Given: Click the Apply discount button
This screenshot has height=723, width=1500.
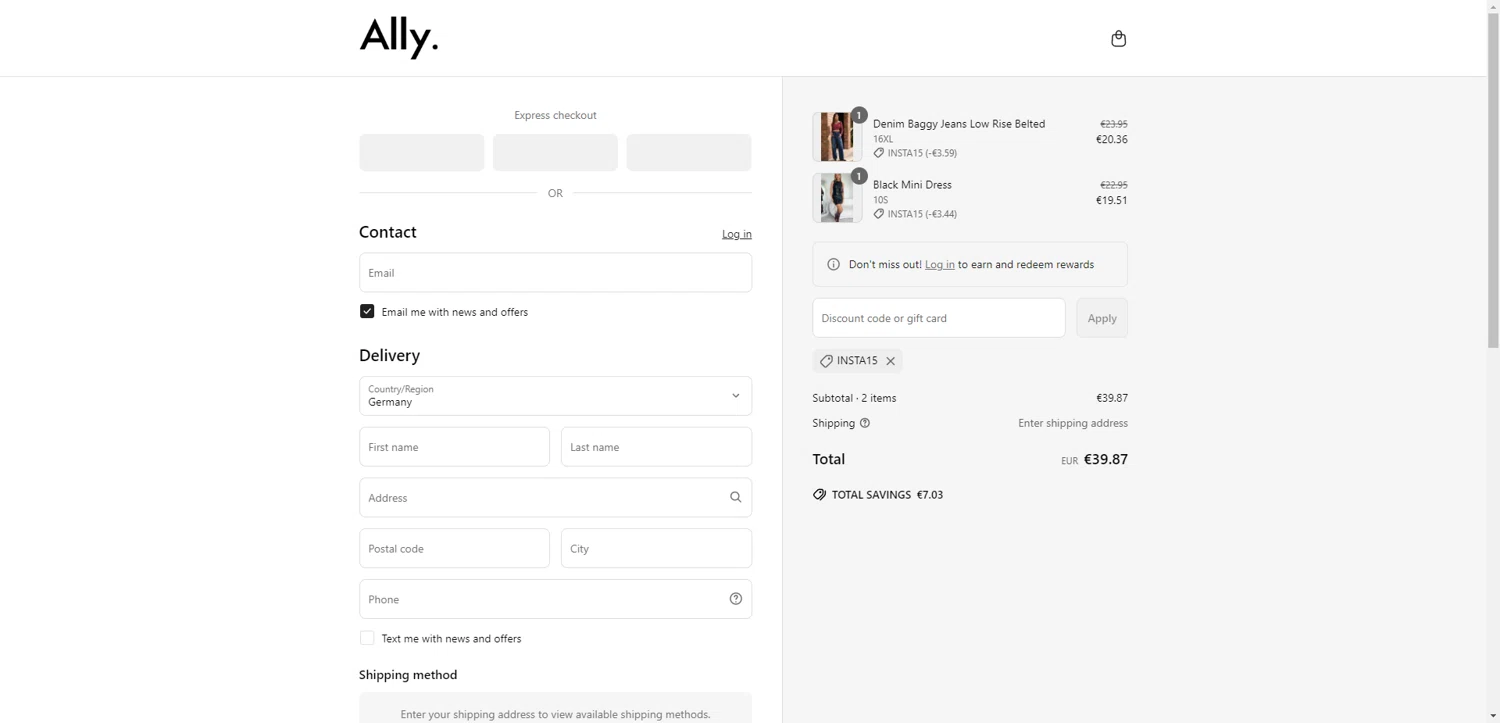Looking at the screenshot, I should [1102, 318].
